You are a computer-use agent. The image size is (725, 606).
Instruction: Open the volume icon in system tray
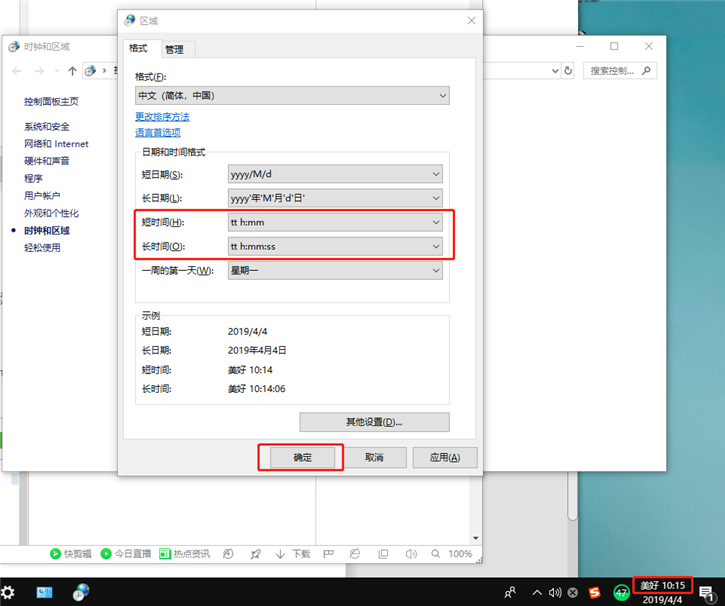555,592
